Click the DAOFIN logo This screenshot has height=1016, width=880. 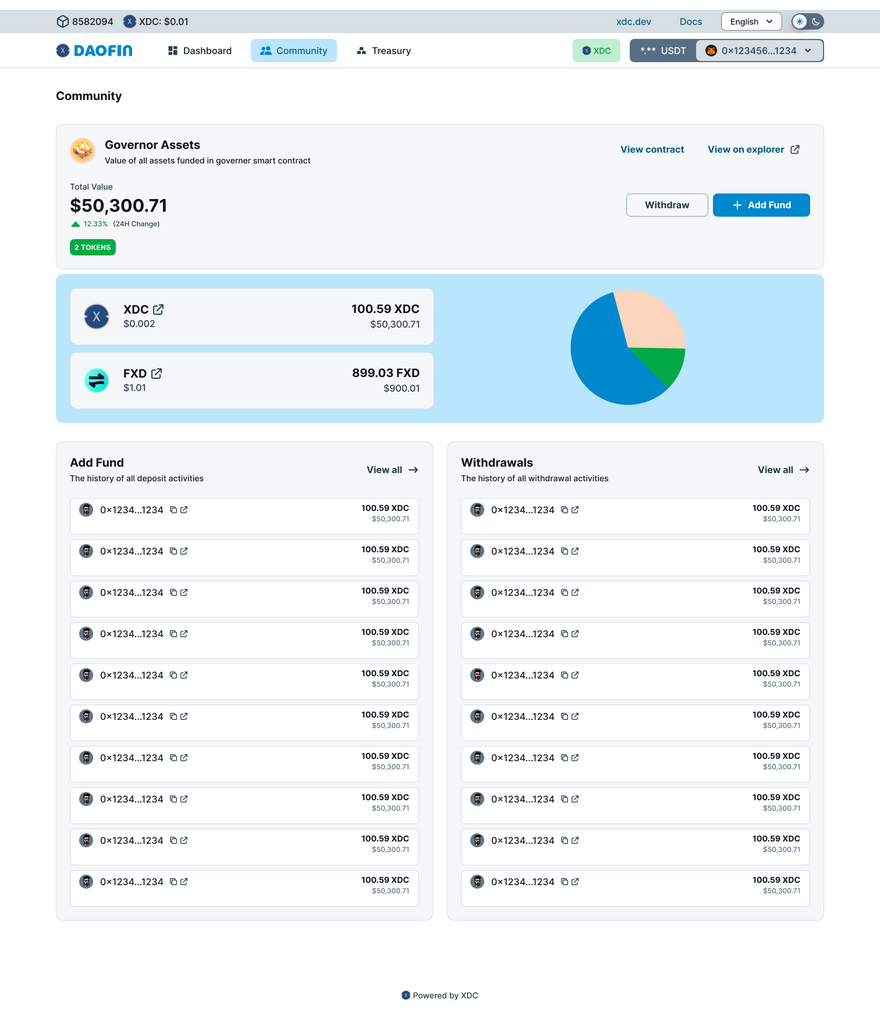[94, 50]
